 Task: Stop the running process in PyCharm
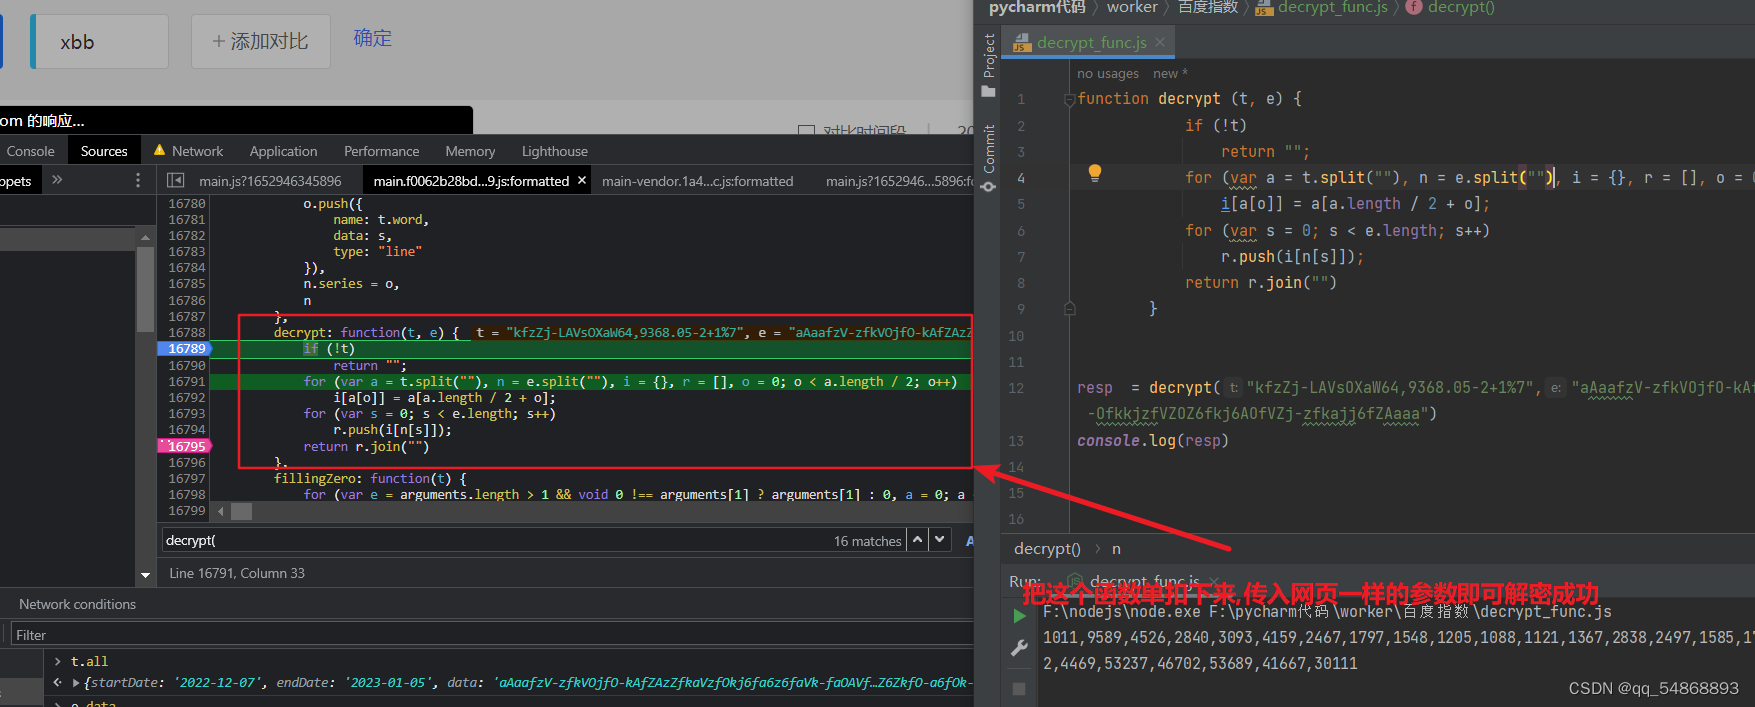[x=1019, y=689]
